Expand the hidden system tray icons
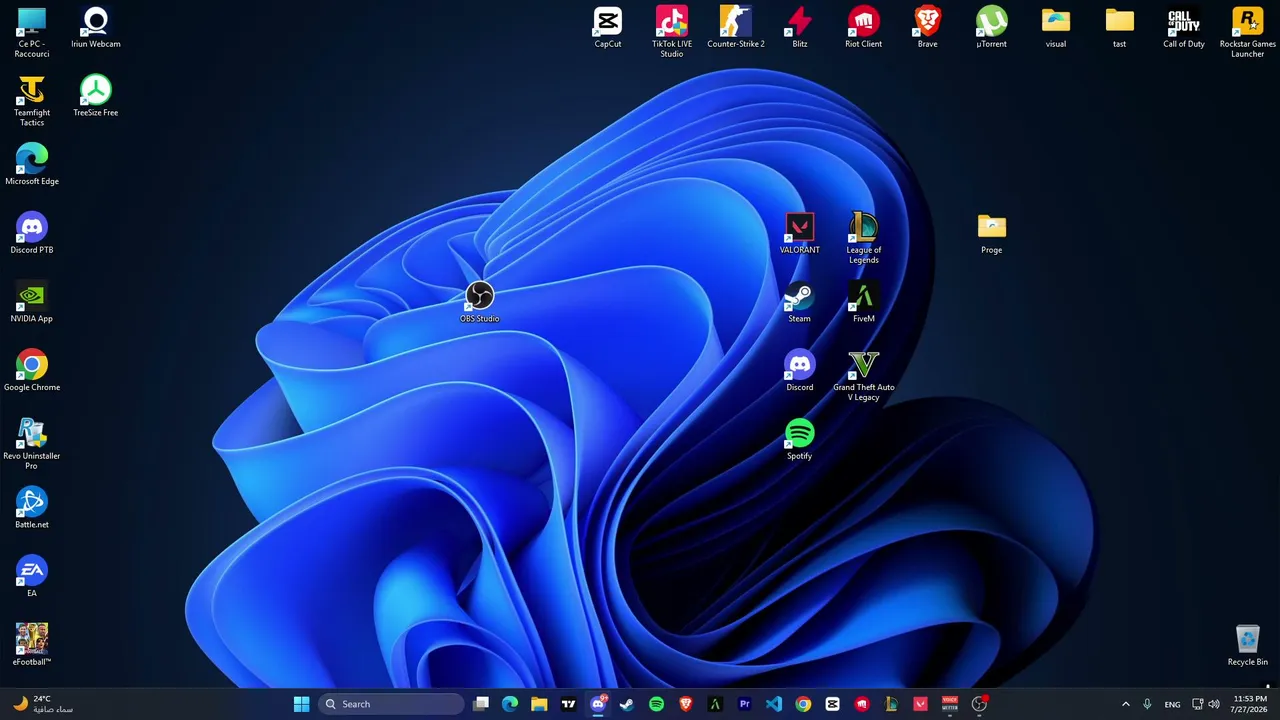The height and width of the screenshot is (720, 1280). point(1125,704)
